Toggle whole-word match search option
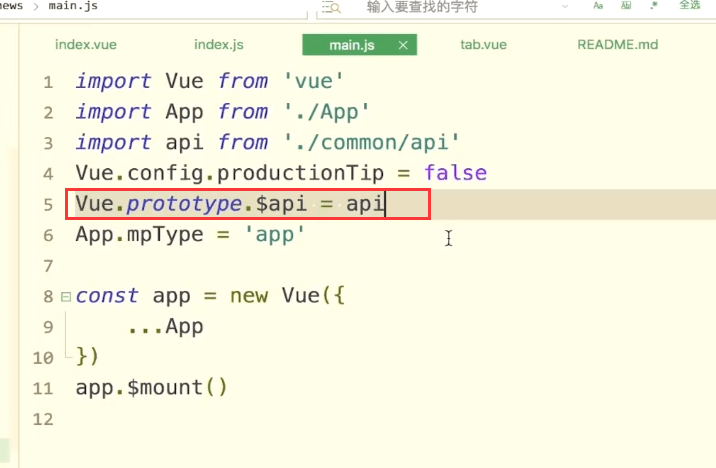 point(626,5)
